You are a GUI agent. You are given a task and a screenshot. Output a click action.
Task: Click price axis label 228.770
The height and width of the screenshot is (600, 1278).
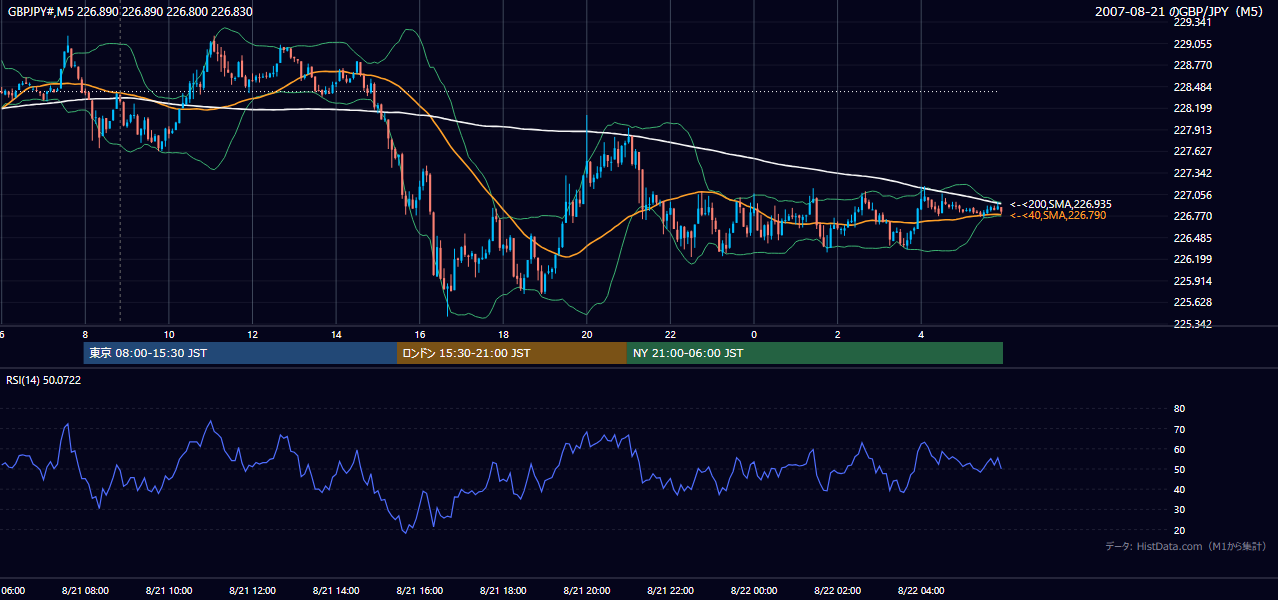[x=1192, y=65]
